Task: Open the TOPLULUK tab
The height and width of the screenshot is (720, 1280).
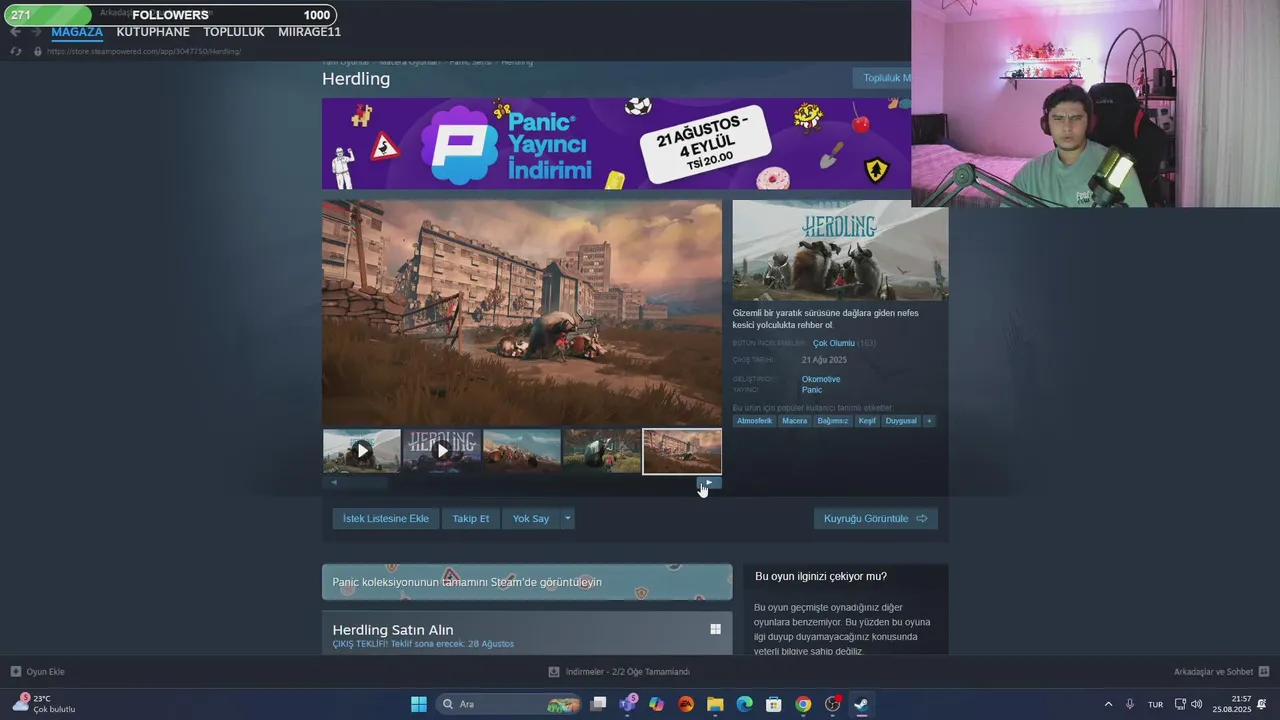Action: tap(234, 32)
